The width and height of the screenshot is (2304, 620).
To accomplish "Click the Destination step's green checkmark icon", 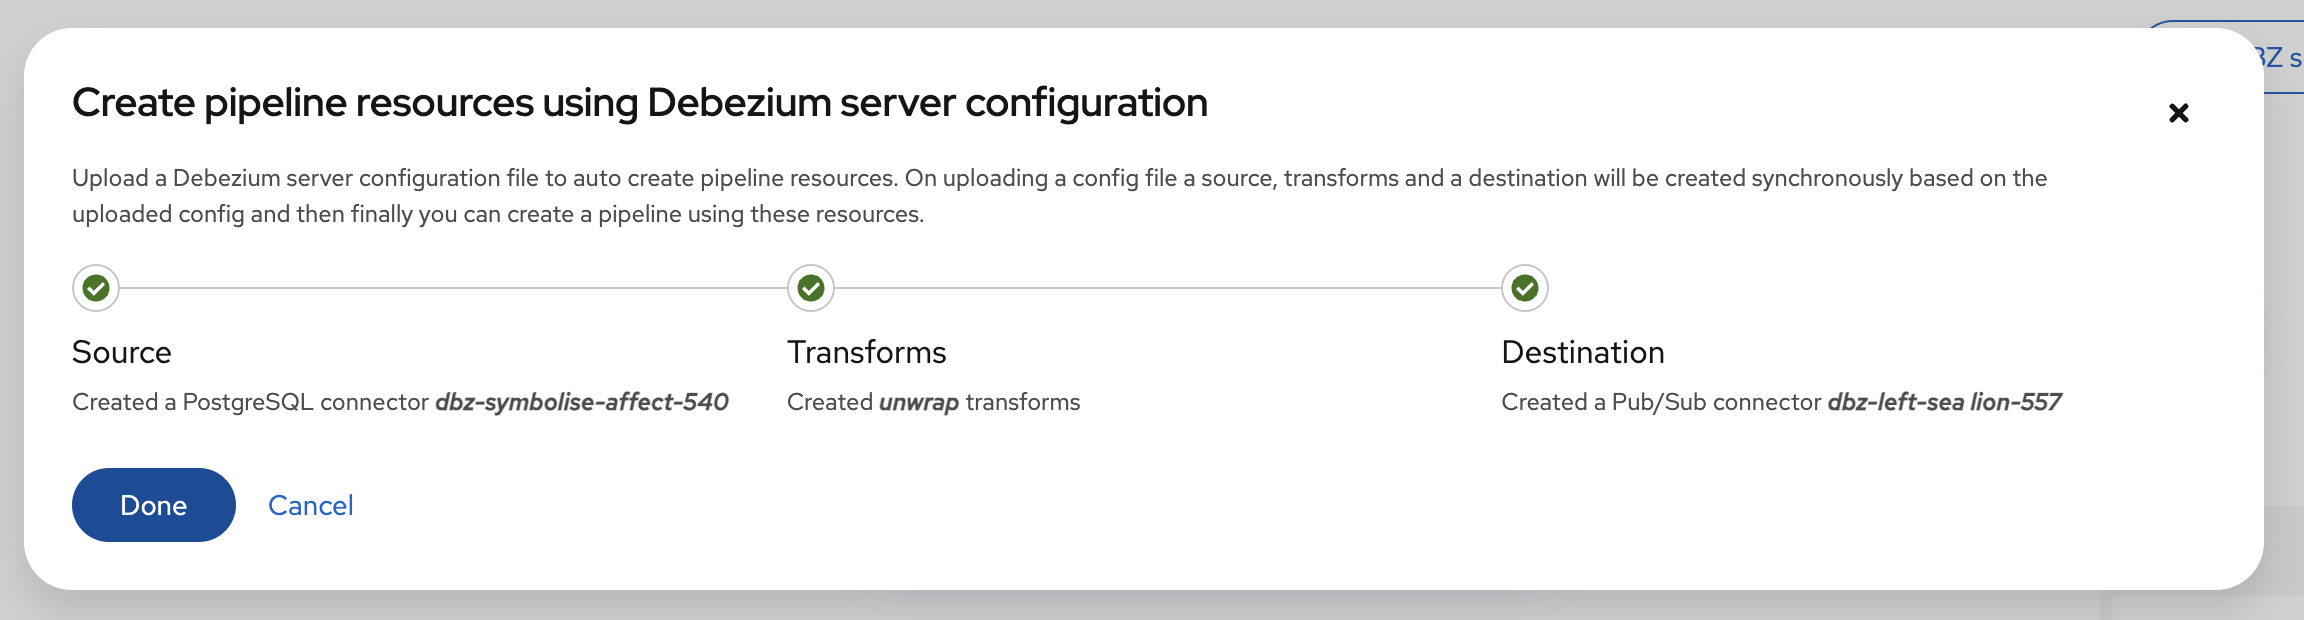I will pyautogui.click(x=1524, y=288).
